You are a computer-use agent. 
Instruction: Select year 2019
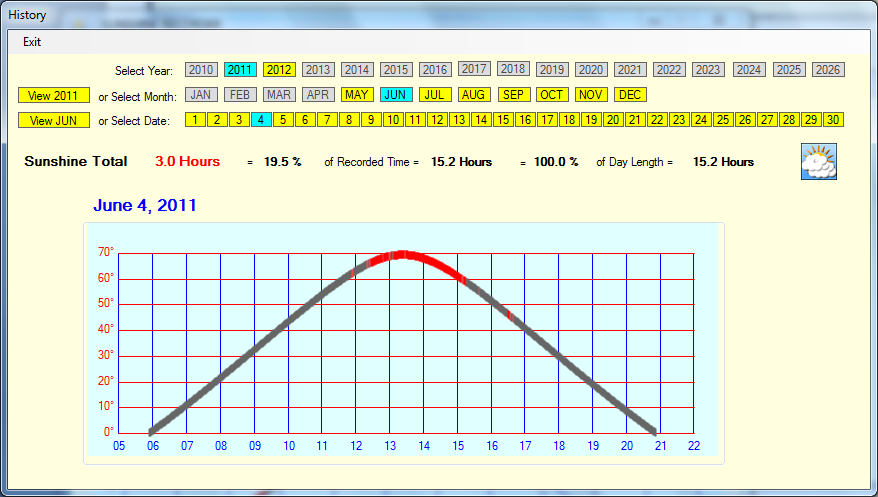click(x=552, y=69)
